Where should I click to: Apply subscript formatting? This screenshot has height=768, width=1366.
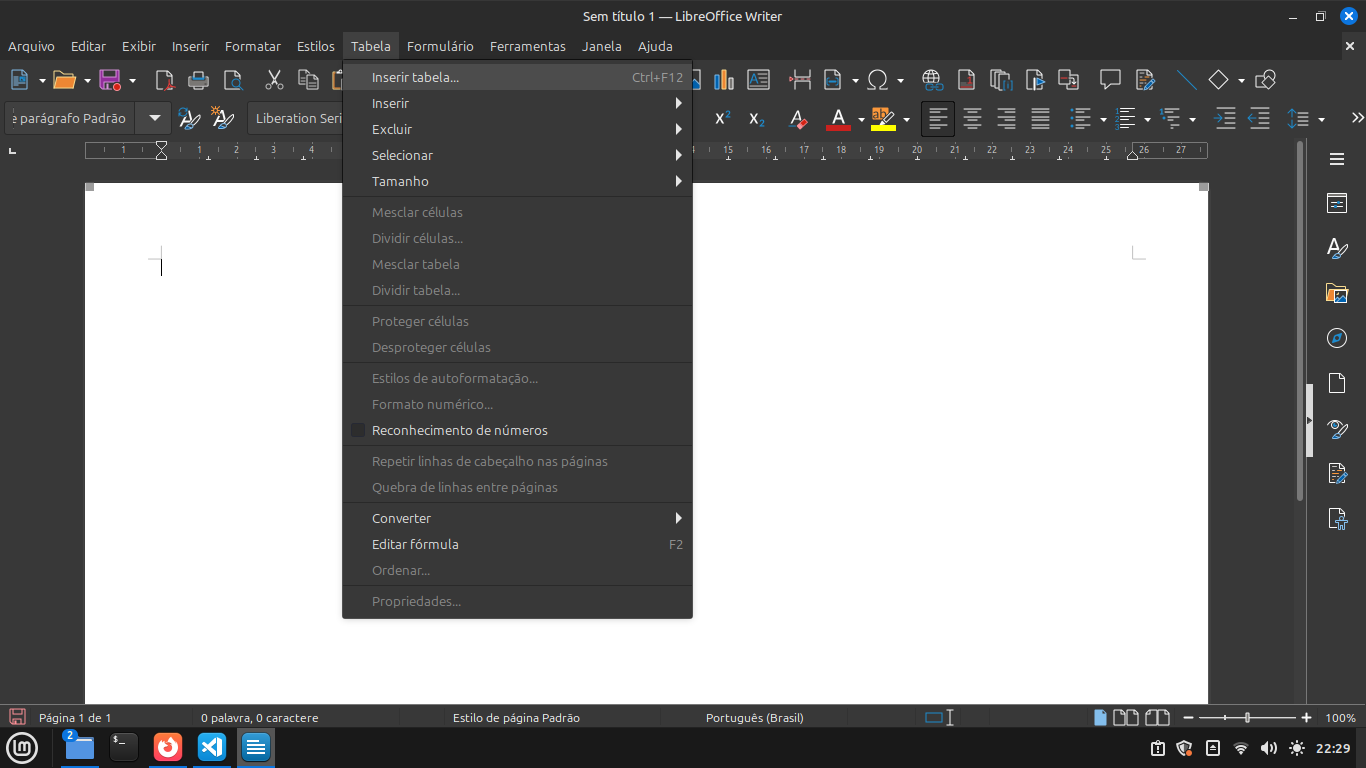(757, 119)
